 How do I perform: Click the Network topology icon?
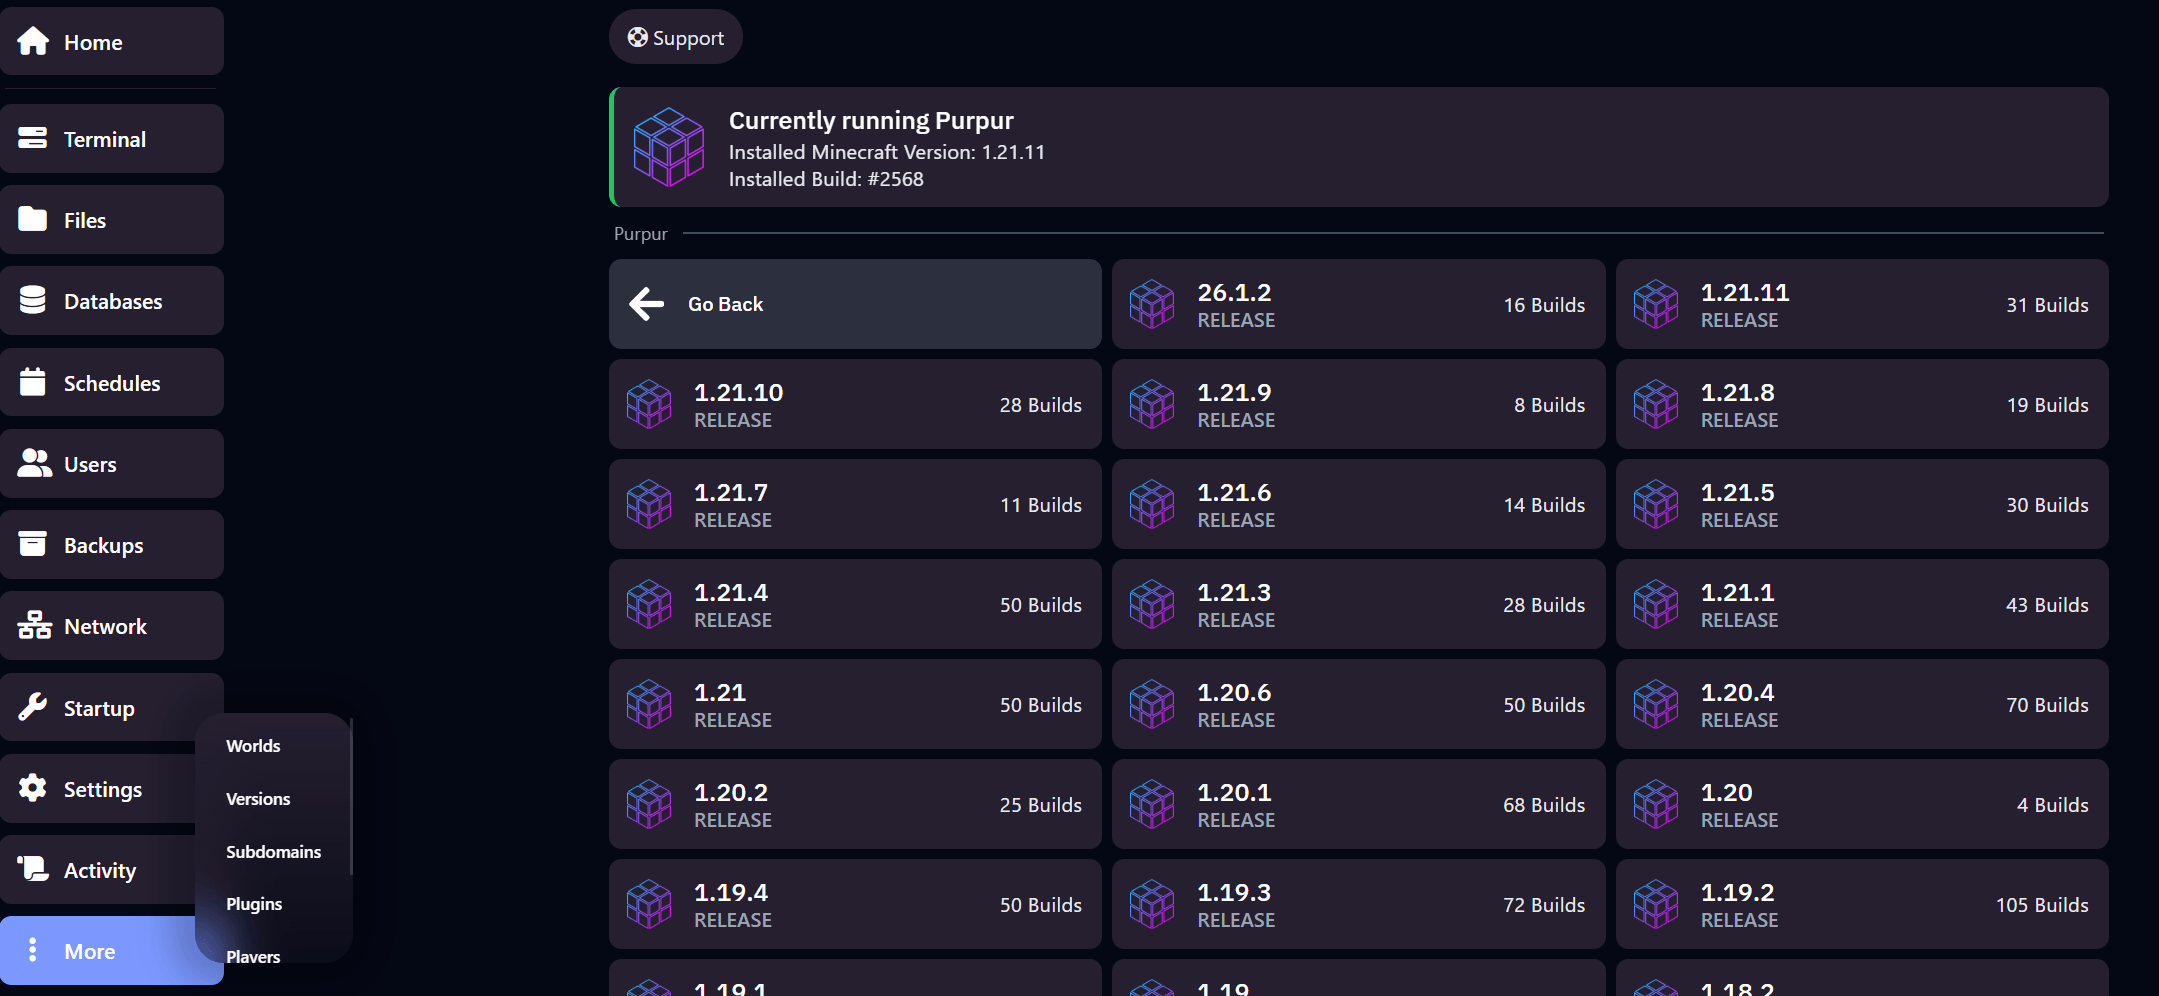(34, 625)
